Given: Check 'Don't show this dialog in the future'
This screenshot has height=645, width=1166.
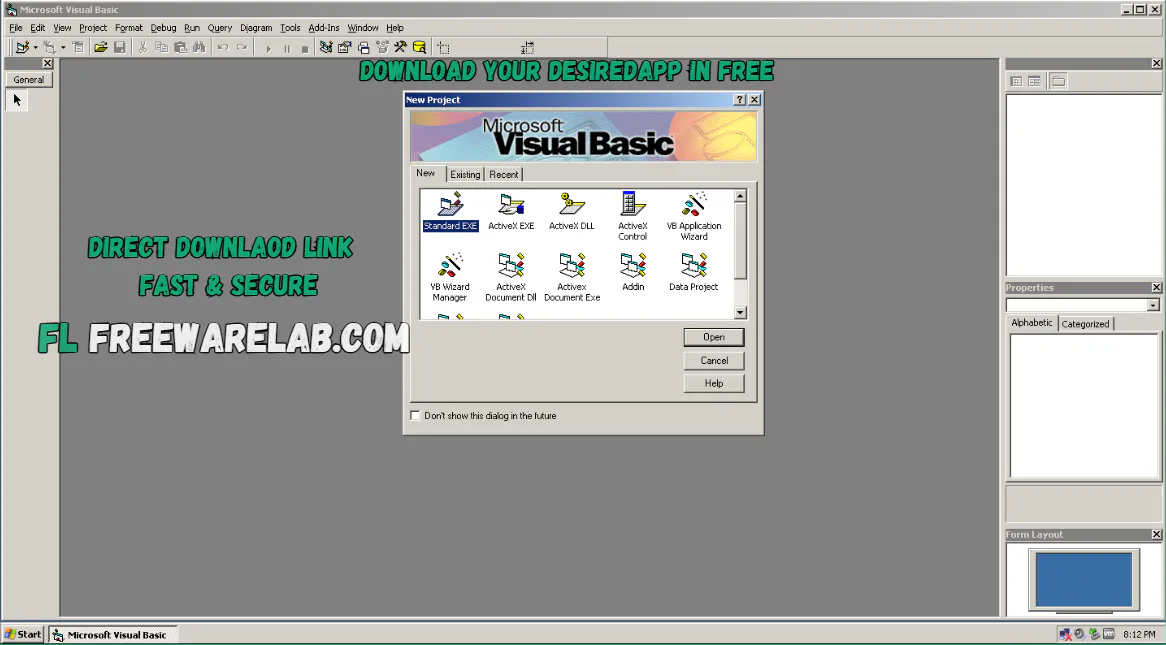Looking at the screenshot, I should pyautogui.click(x=415, y=415).
